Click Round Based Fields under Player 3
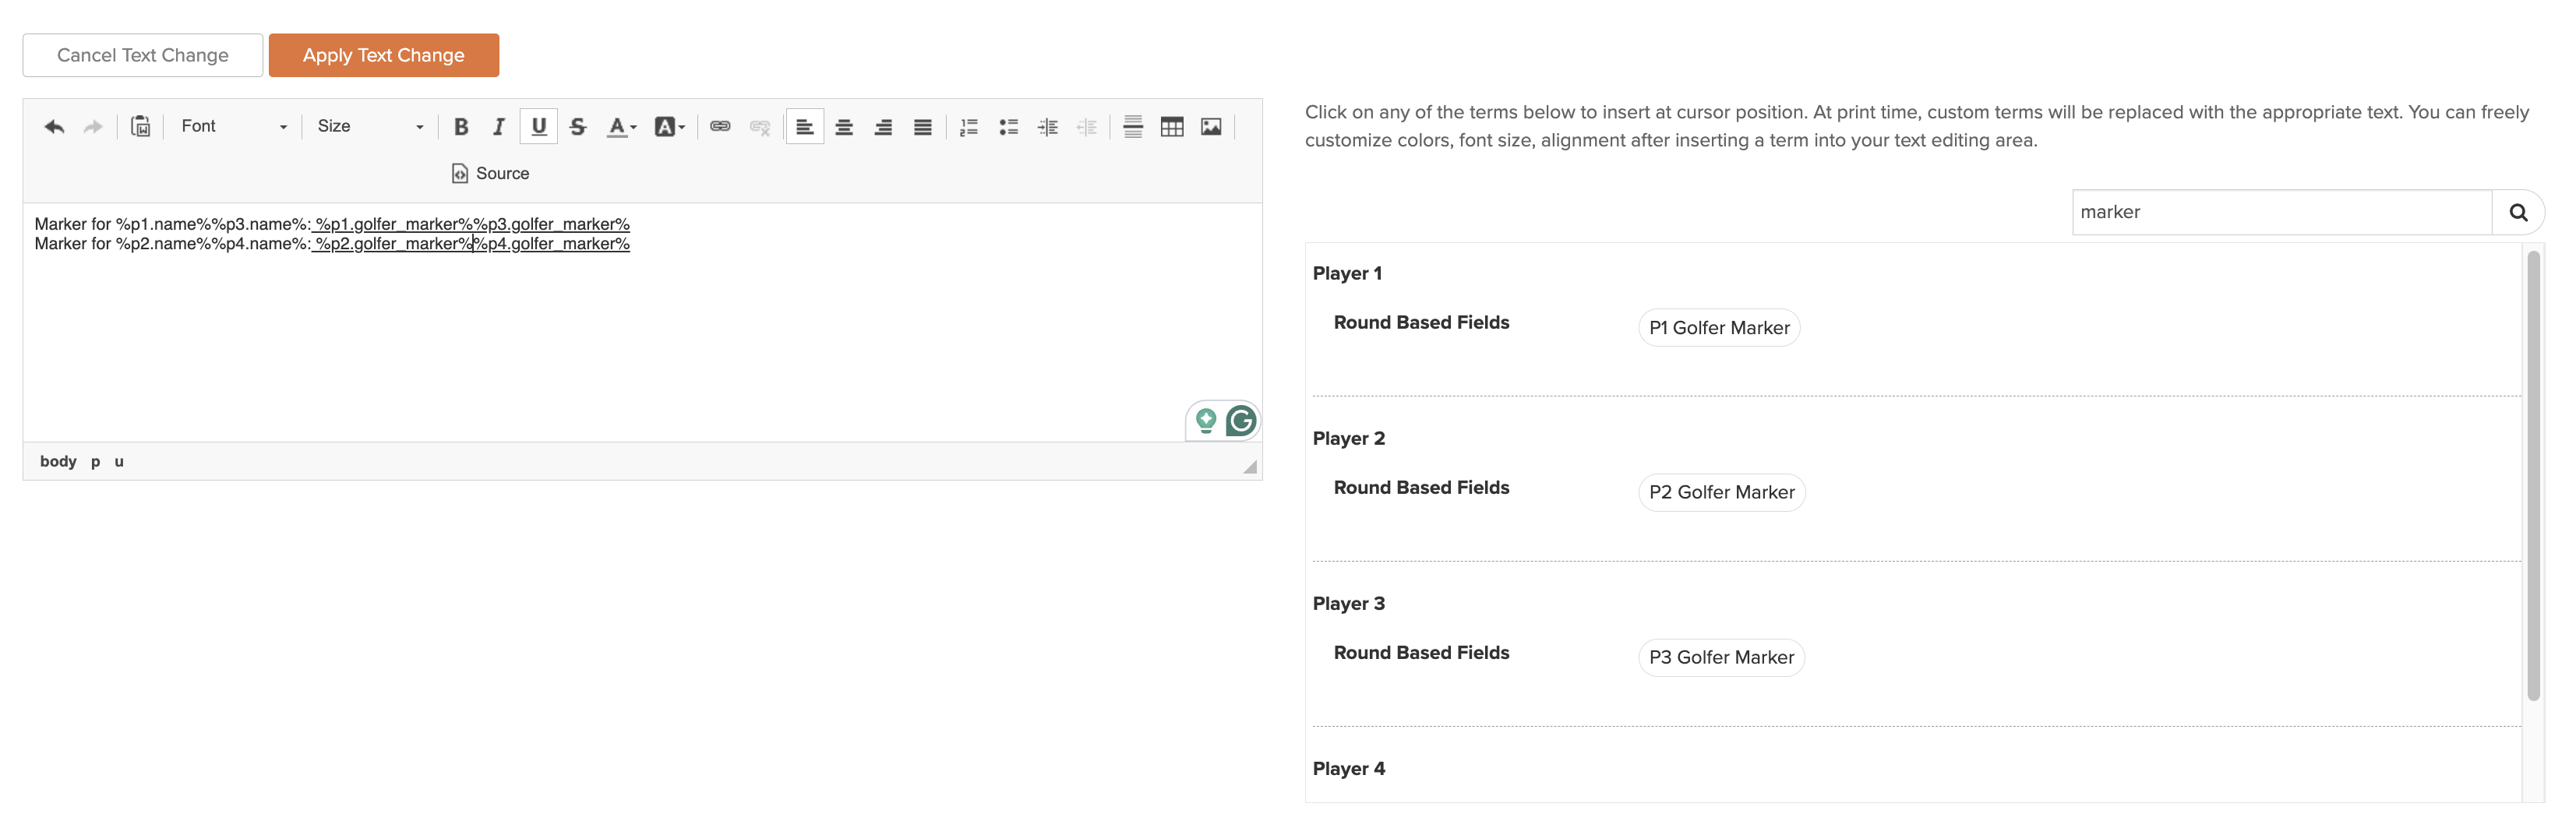Image resolution: width=2576 pixels, height=835 pixels. coord(1421,652)
